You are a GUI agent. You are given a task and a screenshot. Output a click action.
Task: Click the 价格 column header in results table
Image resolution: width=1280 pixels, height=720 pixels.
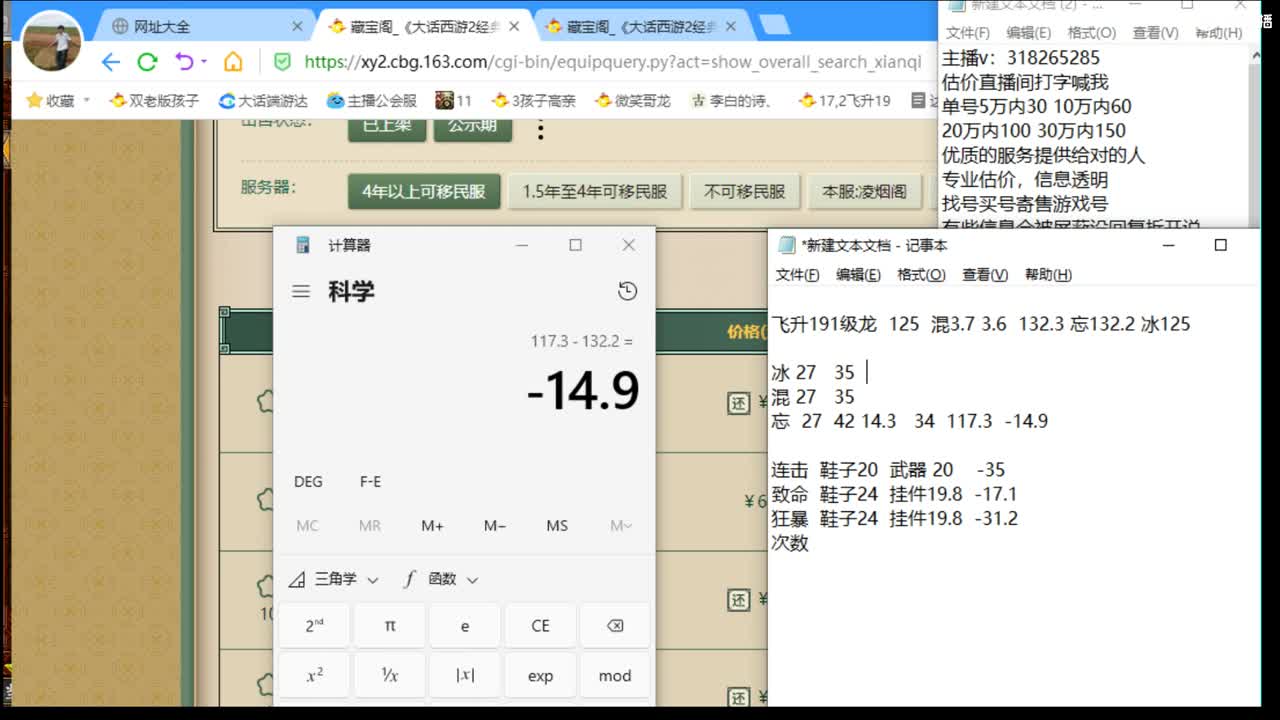click(747, 331)
